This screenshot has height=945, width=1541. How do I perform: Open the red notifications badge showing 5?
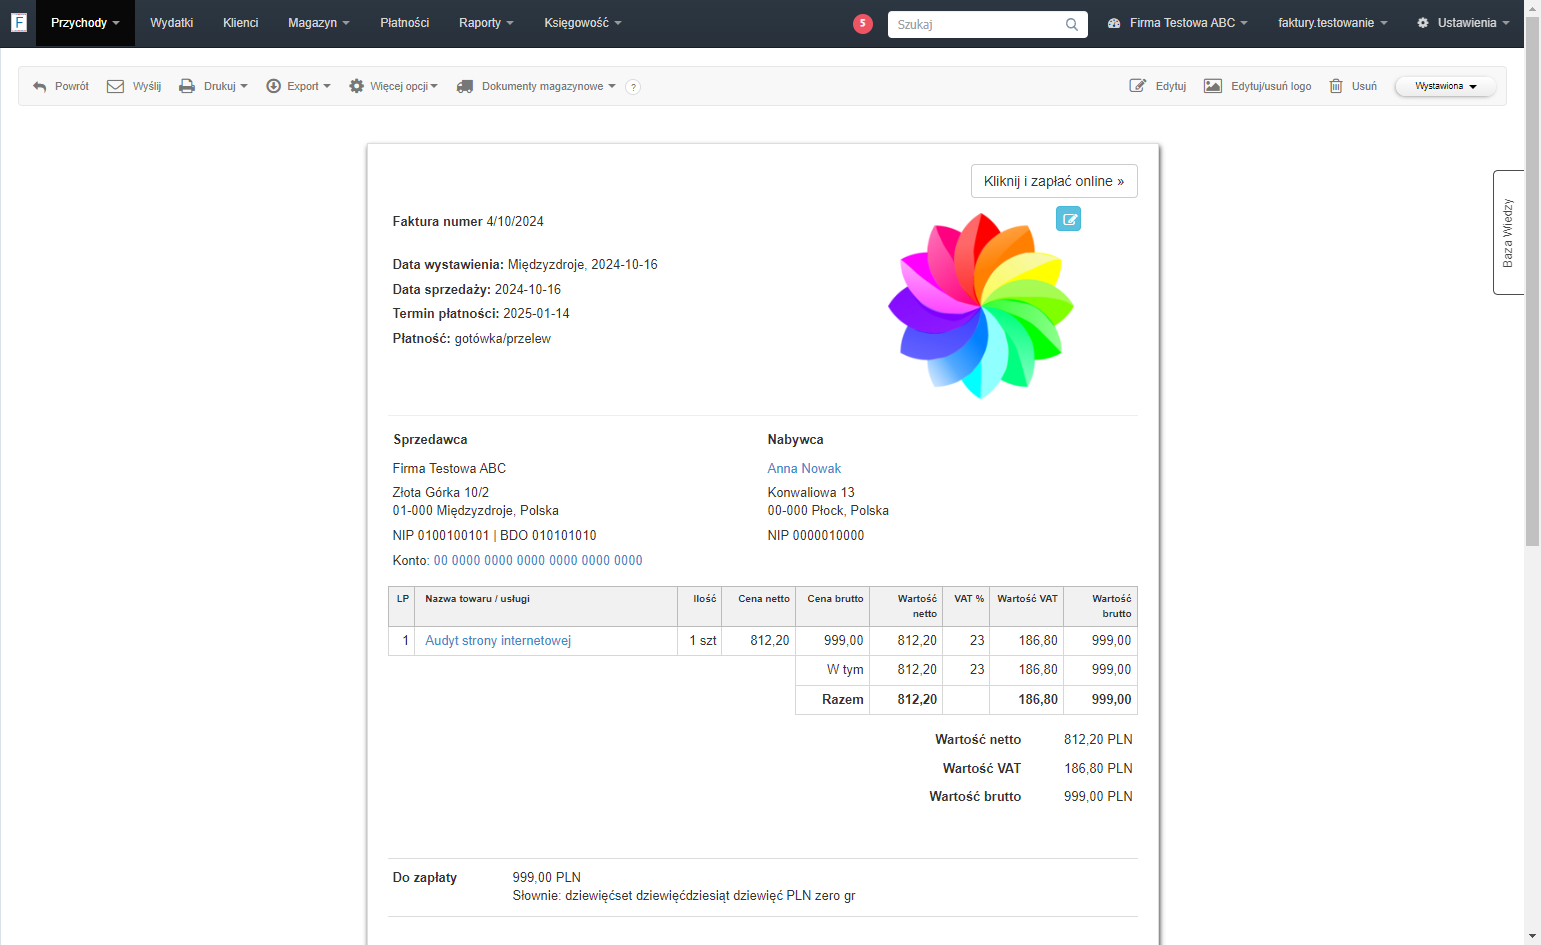(x=863, y=23)
